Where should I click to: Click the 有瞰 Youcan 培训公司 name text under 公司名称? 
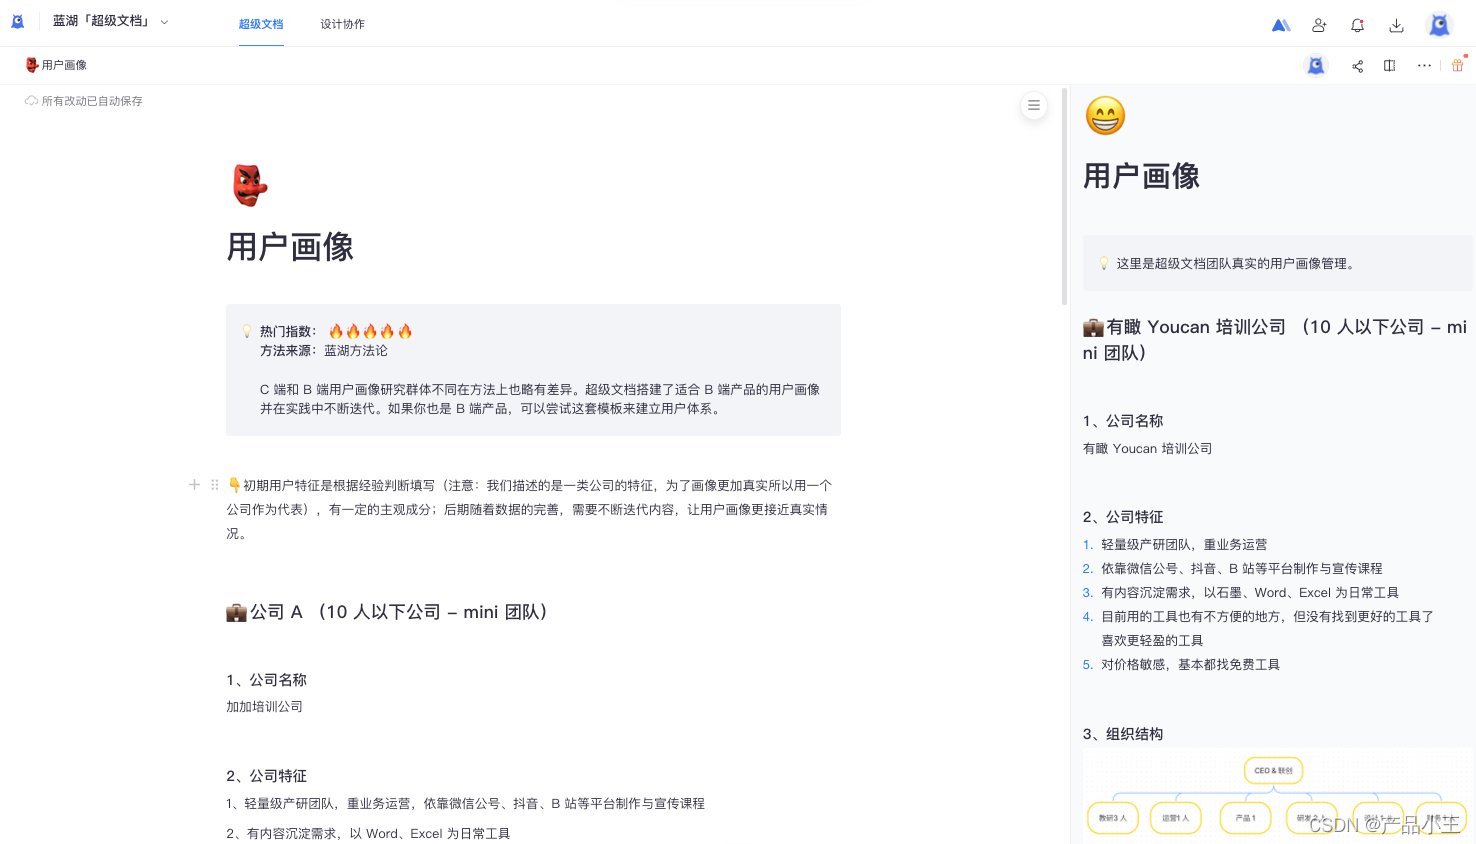[x=1147, y=449]
